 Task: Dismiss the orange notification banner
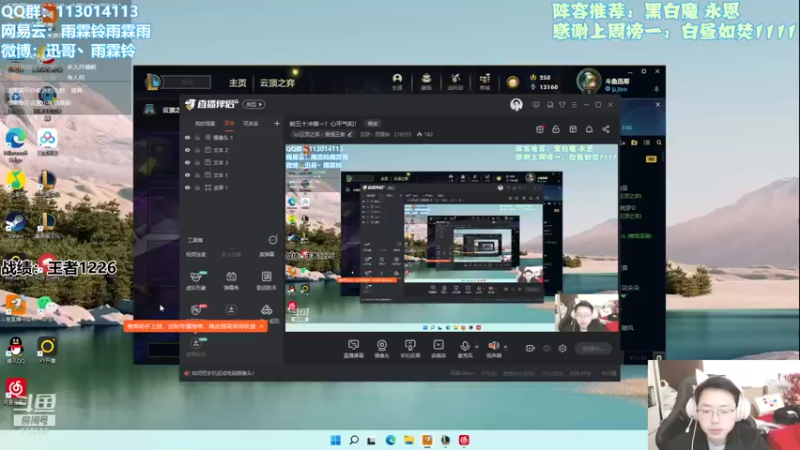pos(262,326)
